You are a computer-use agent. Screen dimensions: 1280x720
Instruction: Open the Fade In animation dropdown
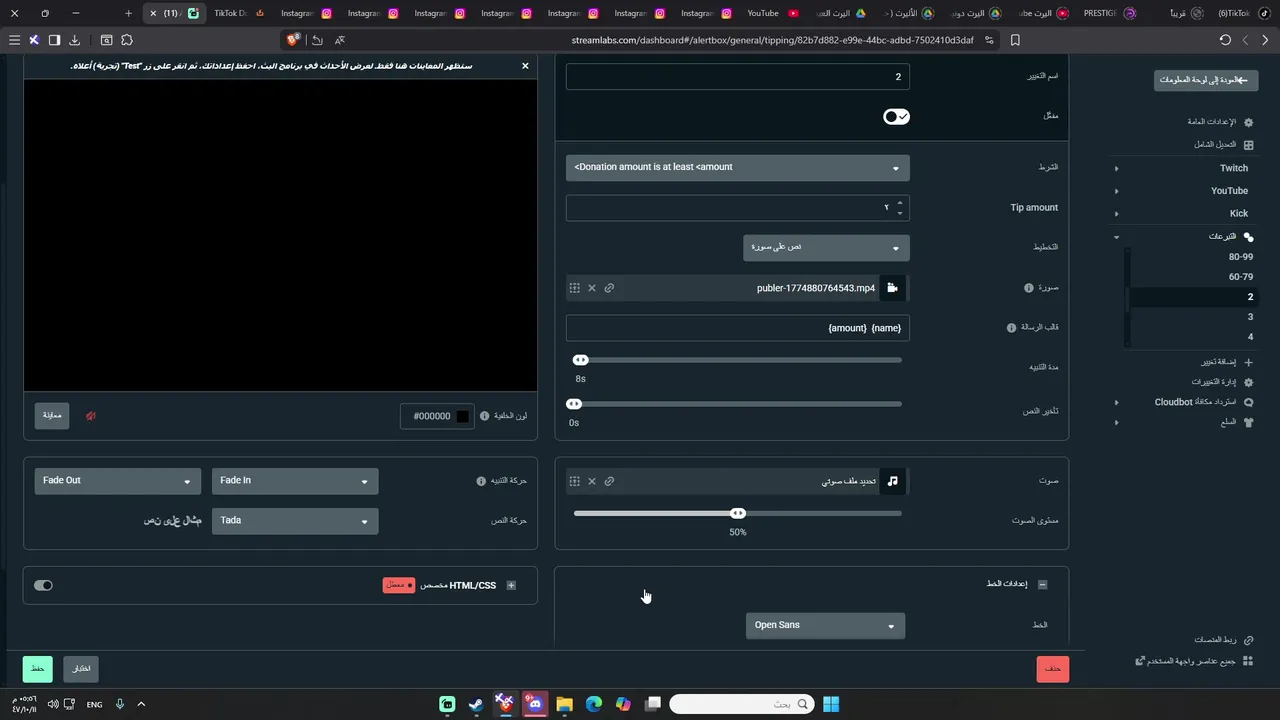click(295, 481)
